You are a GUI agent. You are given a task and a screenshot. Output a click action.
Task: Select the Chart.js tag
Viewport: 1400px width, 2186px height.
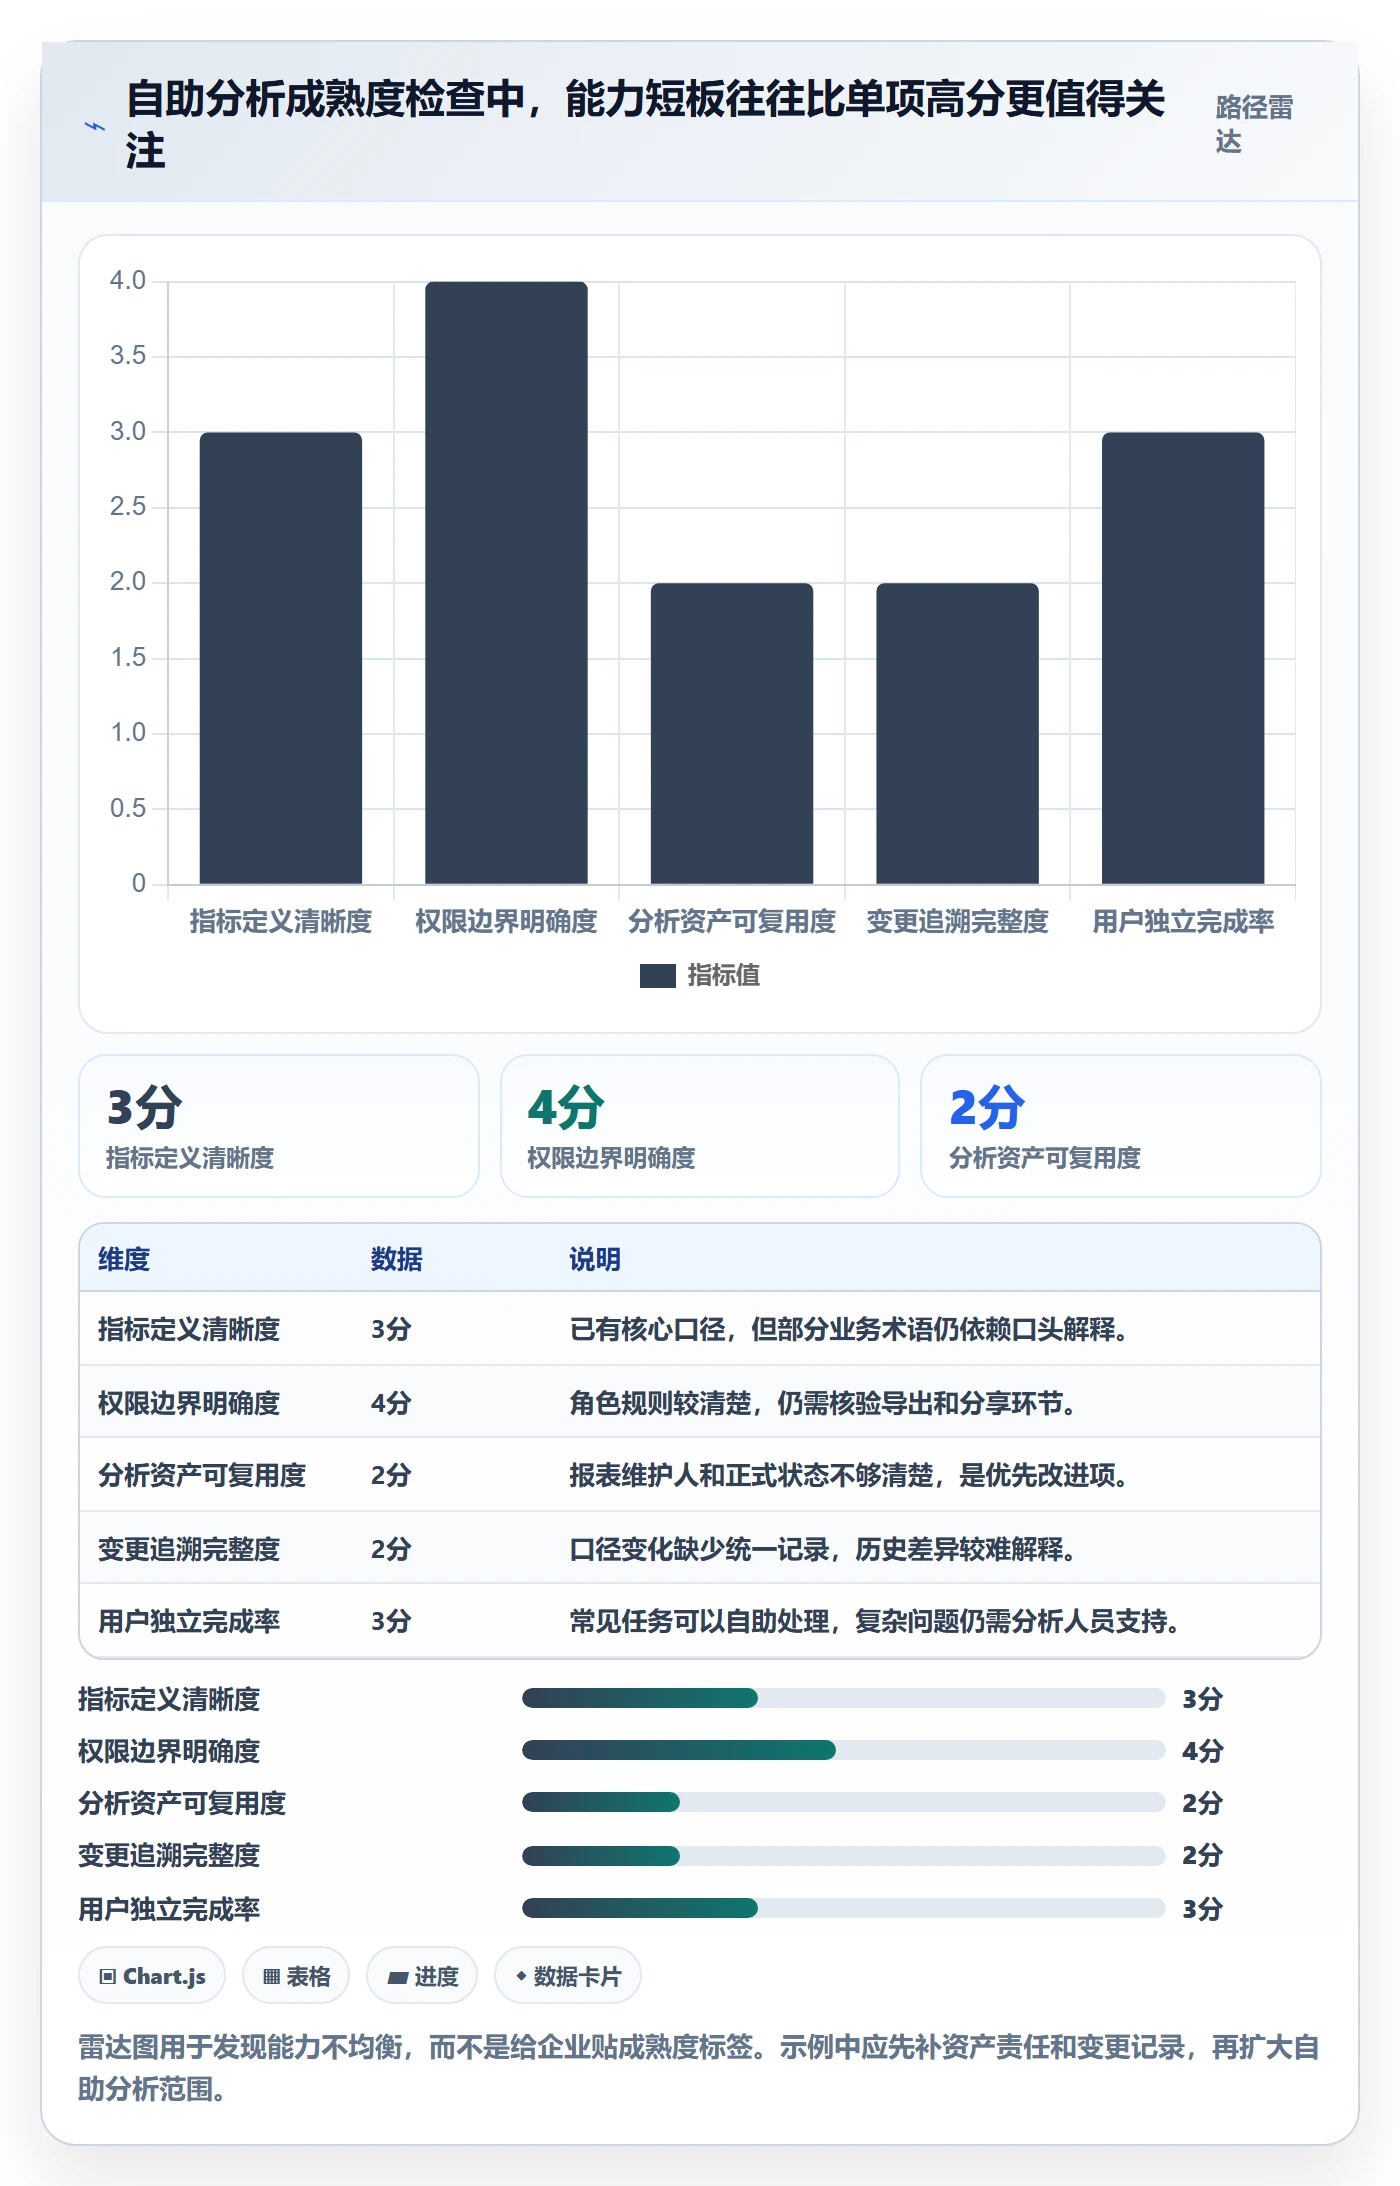[152, 1976]
